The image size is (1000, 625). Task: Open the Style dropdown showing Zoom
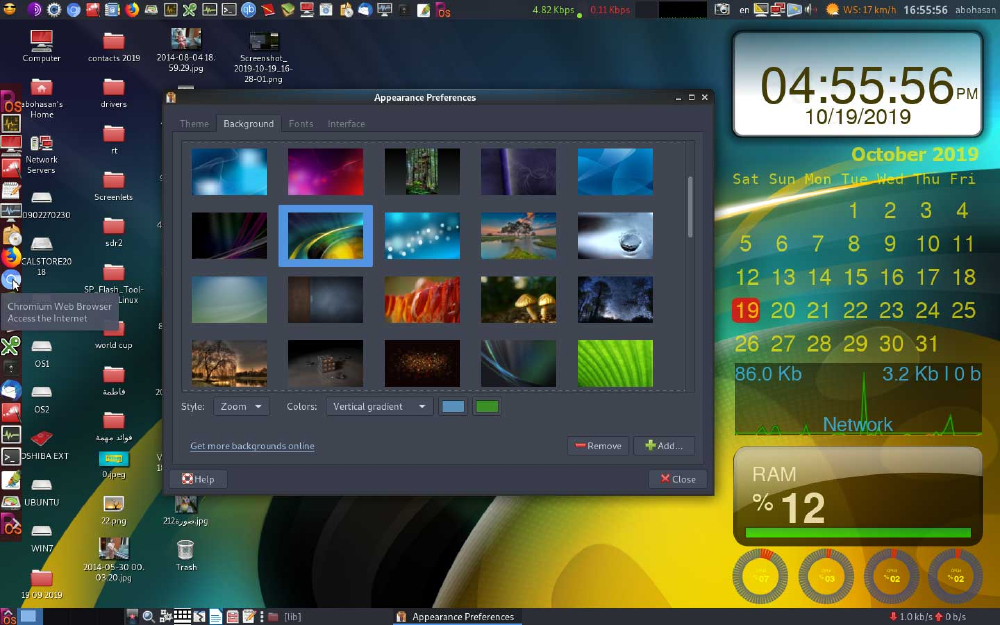240,406
